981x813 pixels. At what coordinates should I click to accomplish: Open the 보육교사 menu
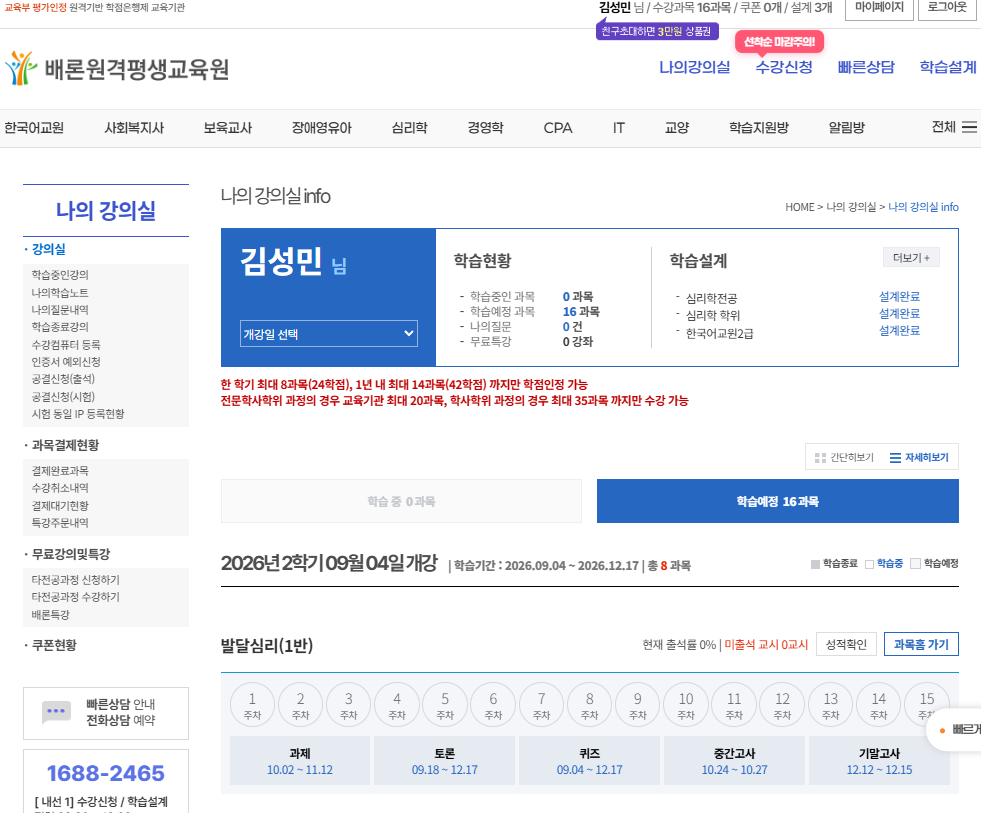pyautogui.click(x=228, y=128)
